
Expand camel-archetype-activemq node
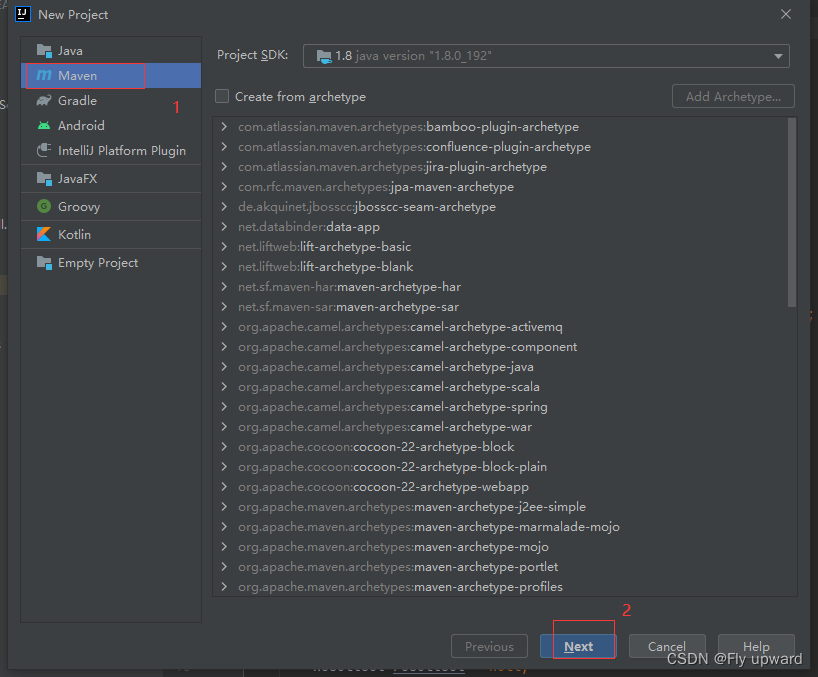(x=224, y=327)
